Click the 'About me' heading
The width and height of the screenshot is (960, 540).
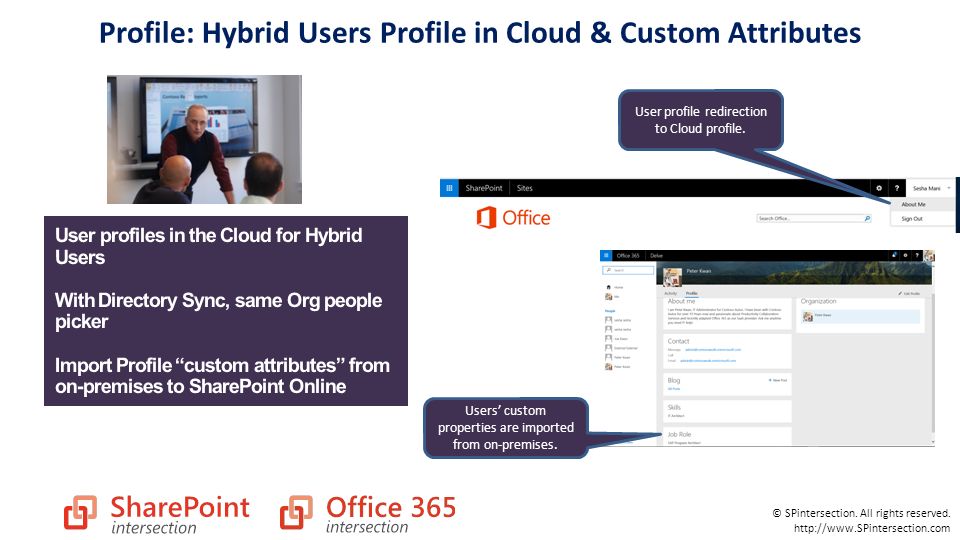(x=681, y=301)
